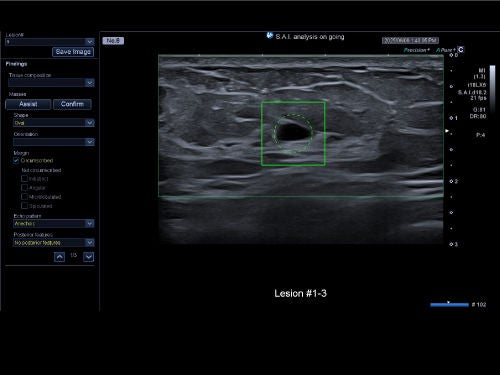
Task: Click the depth scale marker labeled 2
Action: point(454,181)
